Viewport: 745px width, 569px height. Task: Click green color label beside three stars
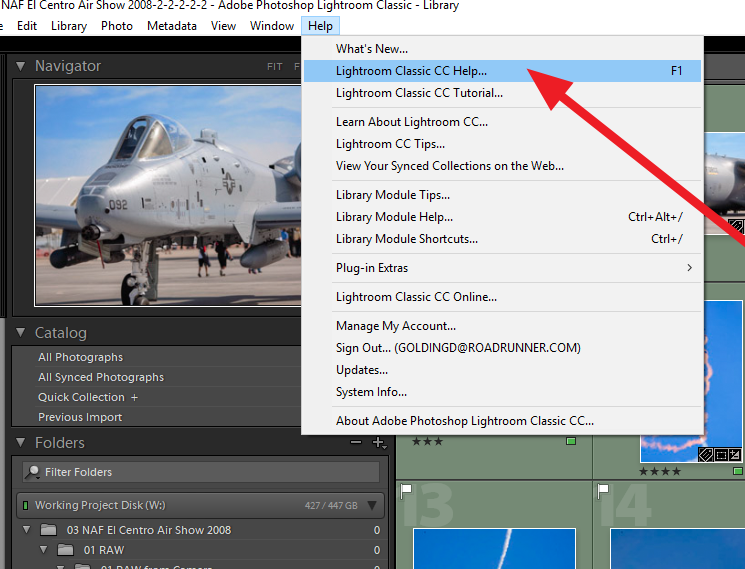[x=571, y=441]
